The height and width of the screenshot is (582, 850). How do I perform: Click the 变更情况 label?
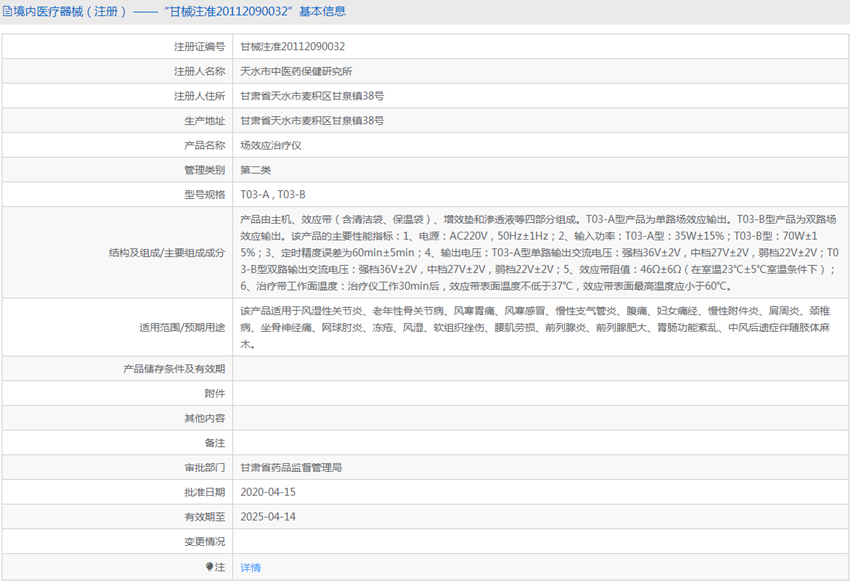point(204,542)
